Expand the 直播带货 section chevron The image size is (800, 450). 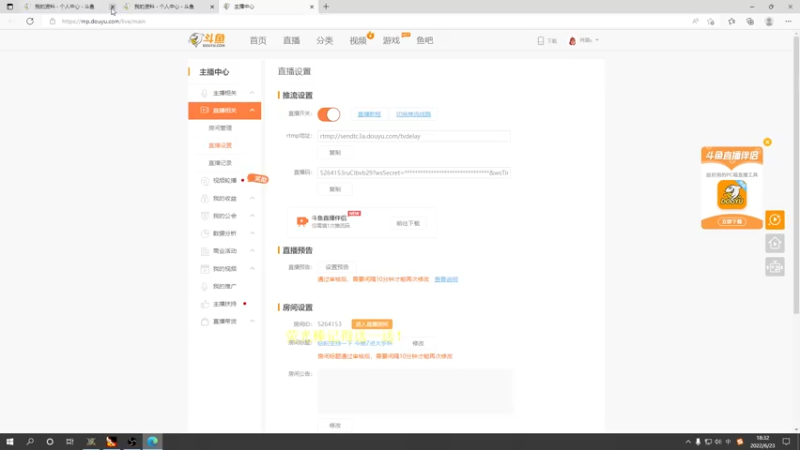(x=252, y=321)
